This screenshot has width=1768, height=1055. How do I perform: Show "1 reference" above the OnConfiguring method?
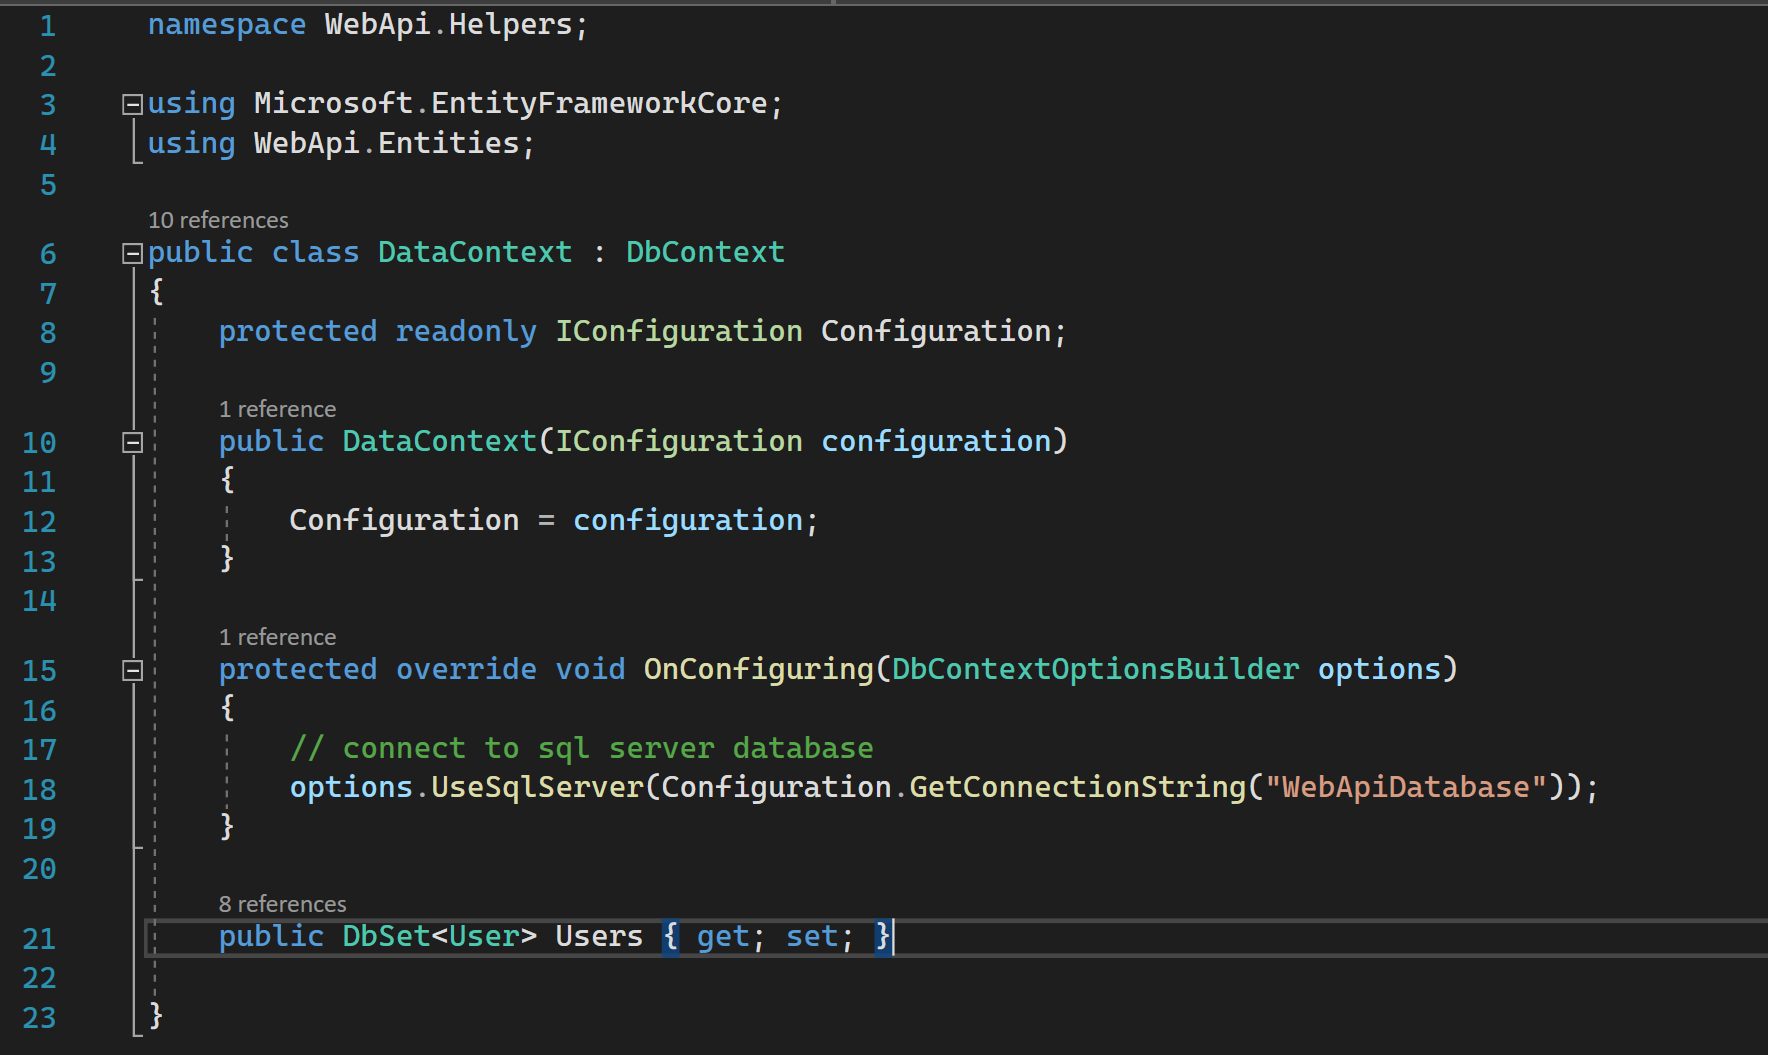[277, 637]
